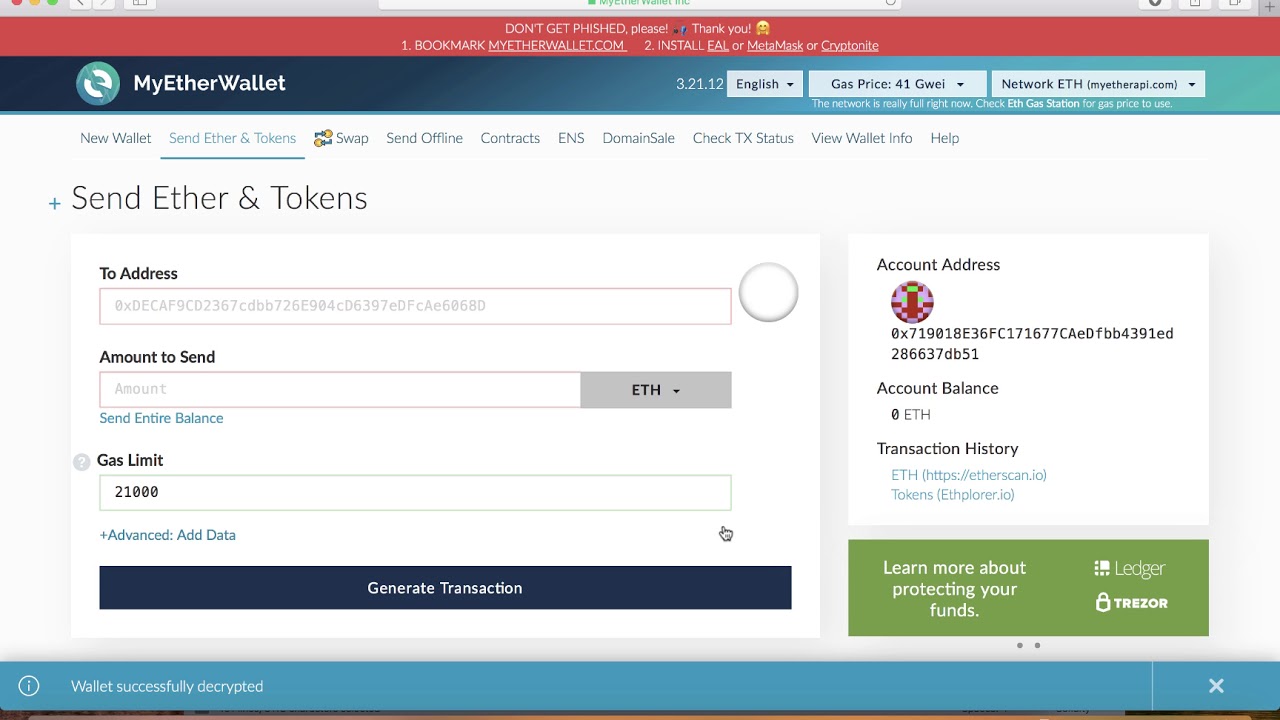Click the MYETHERWALLET.COM bookmark link
Viewport: 1280px width, 720px height.
tap(557, 45)
